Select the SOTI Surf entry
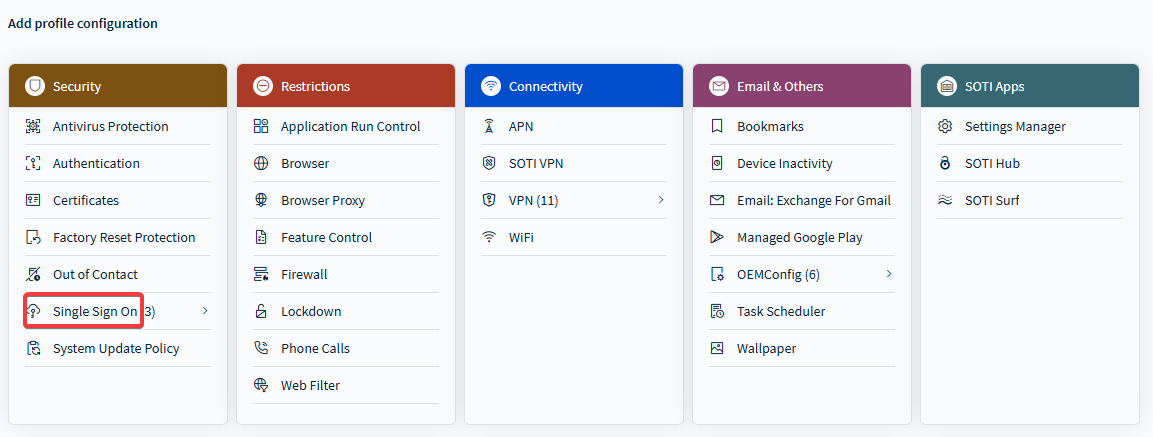 992,201
